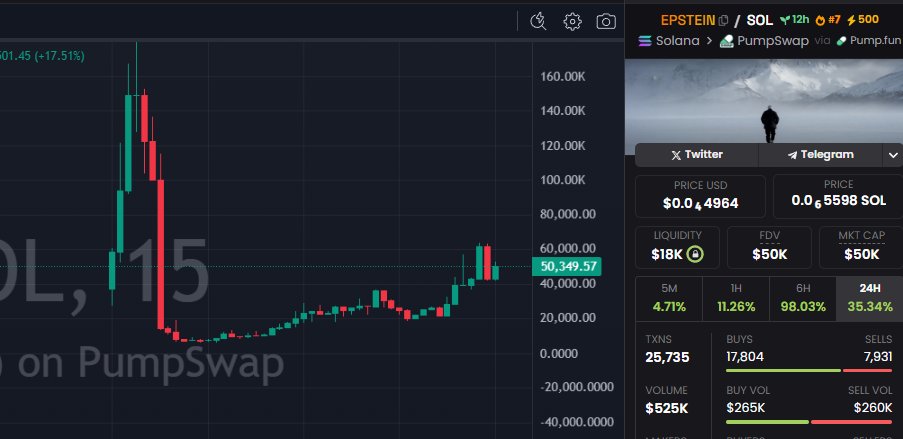Select the 24H timeframe tab
The height and width of the screenshot is (439, 903).
(x=870, y=299)
